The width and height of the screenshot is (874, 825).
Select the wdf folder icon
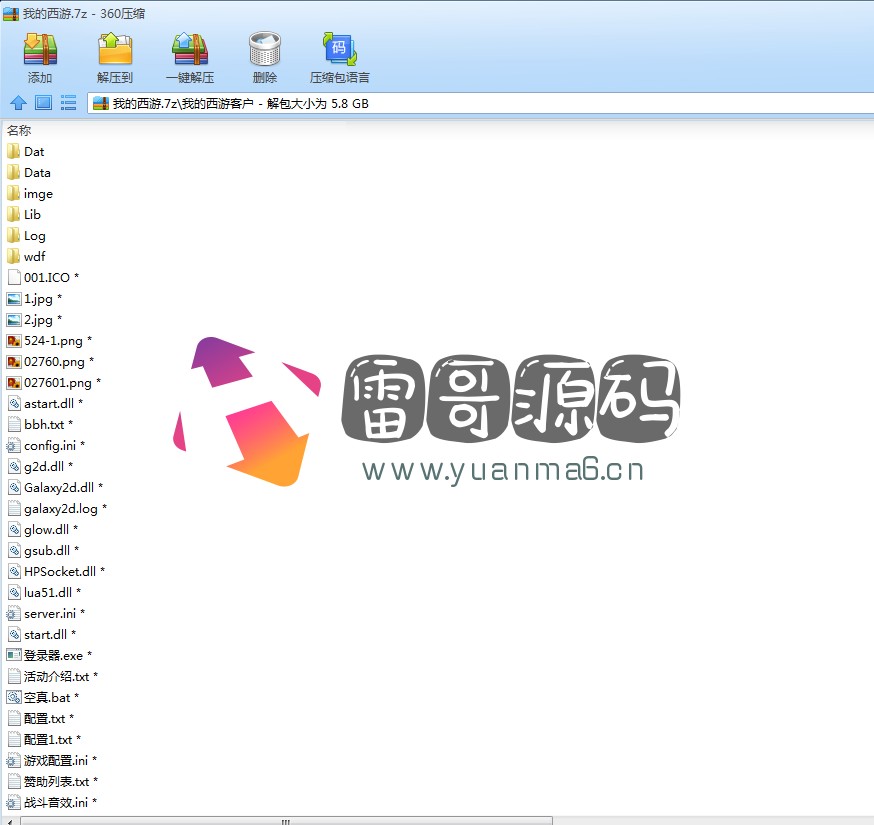pos(13,256)
